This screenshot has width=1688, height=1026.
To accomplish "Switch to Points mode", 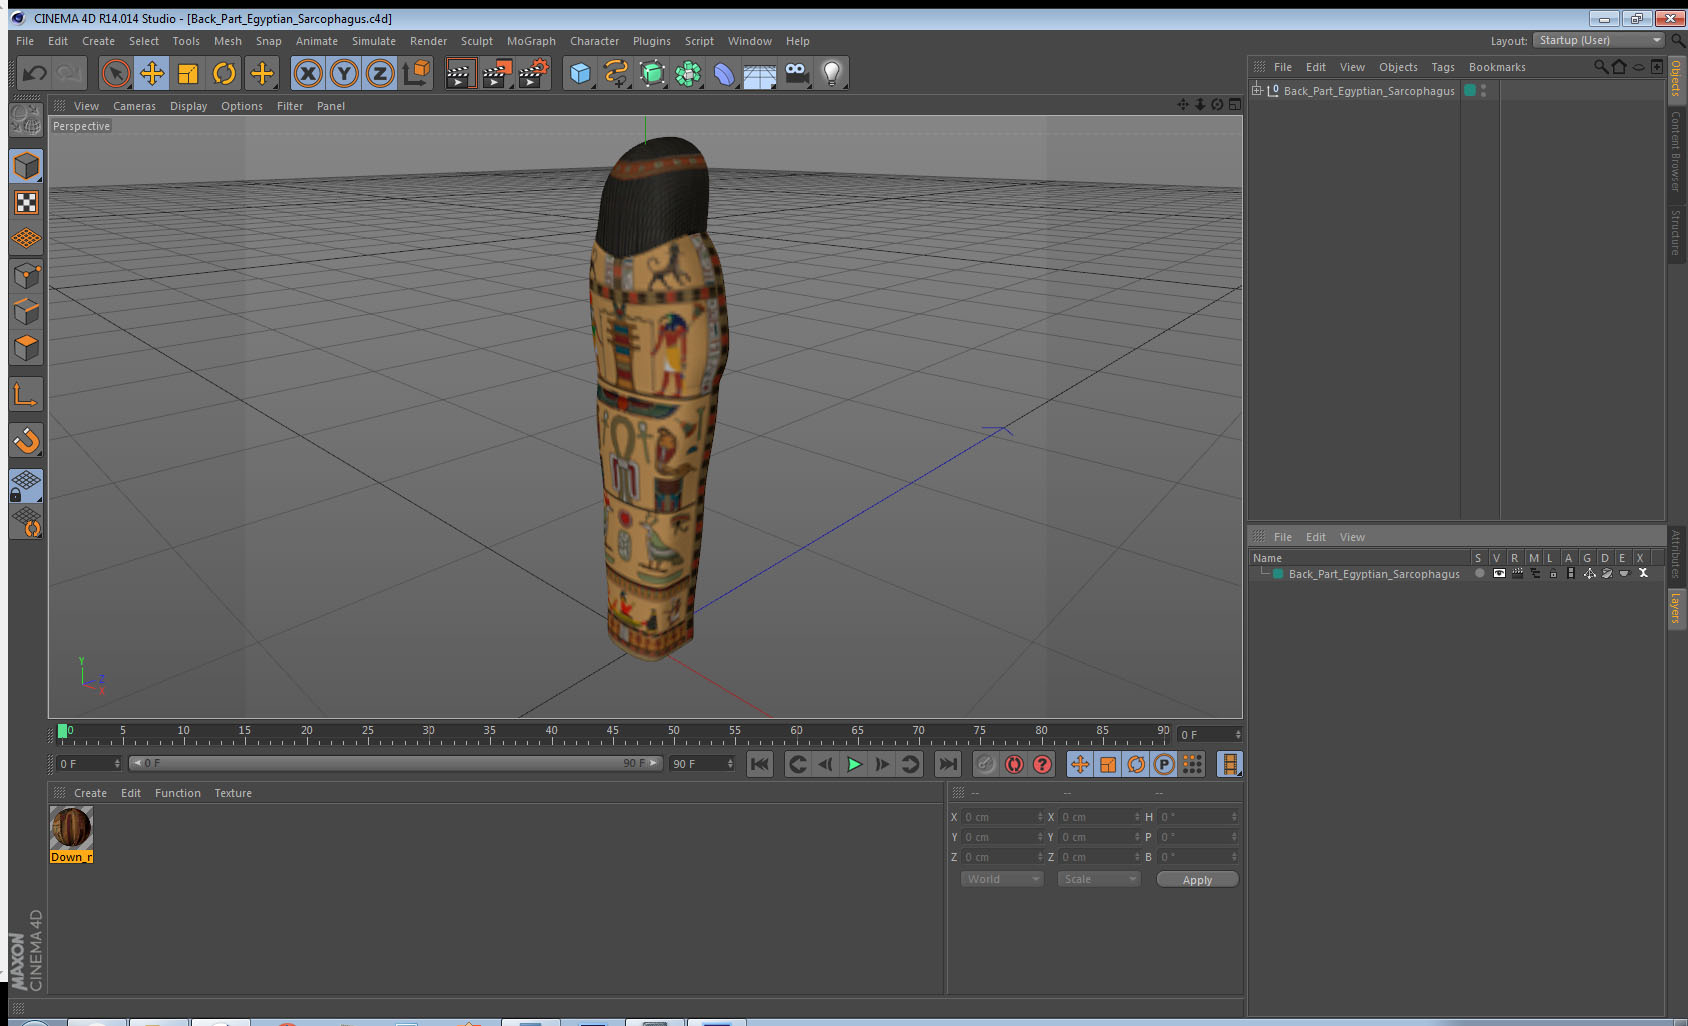I will pyautogui.click(x=26, y=275).
